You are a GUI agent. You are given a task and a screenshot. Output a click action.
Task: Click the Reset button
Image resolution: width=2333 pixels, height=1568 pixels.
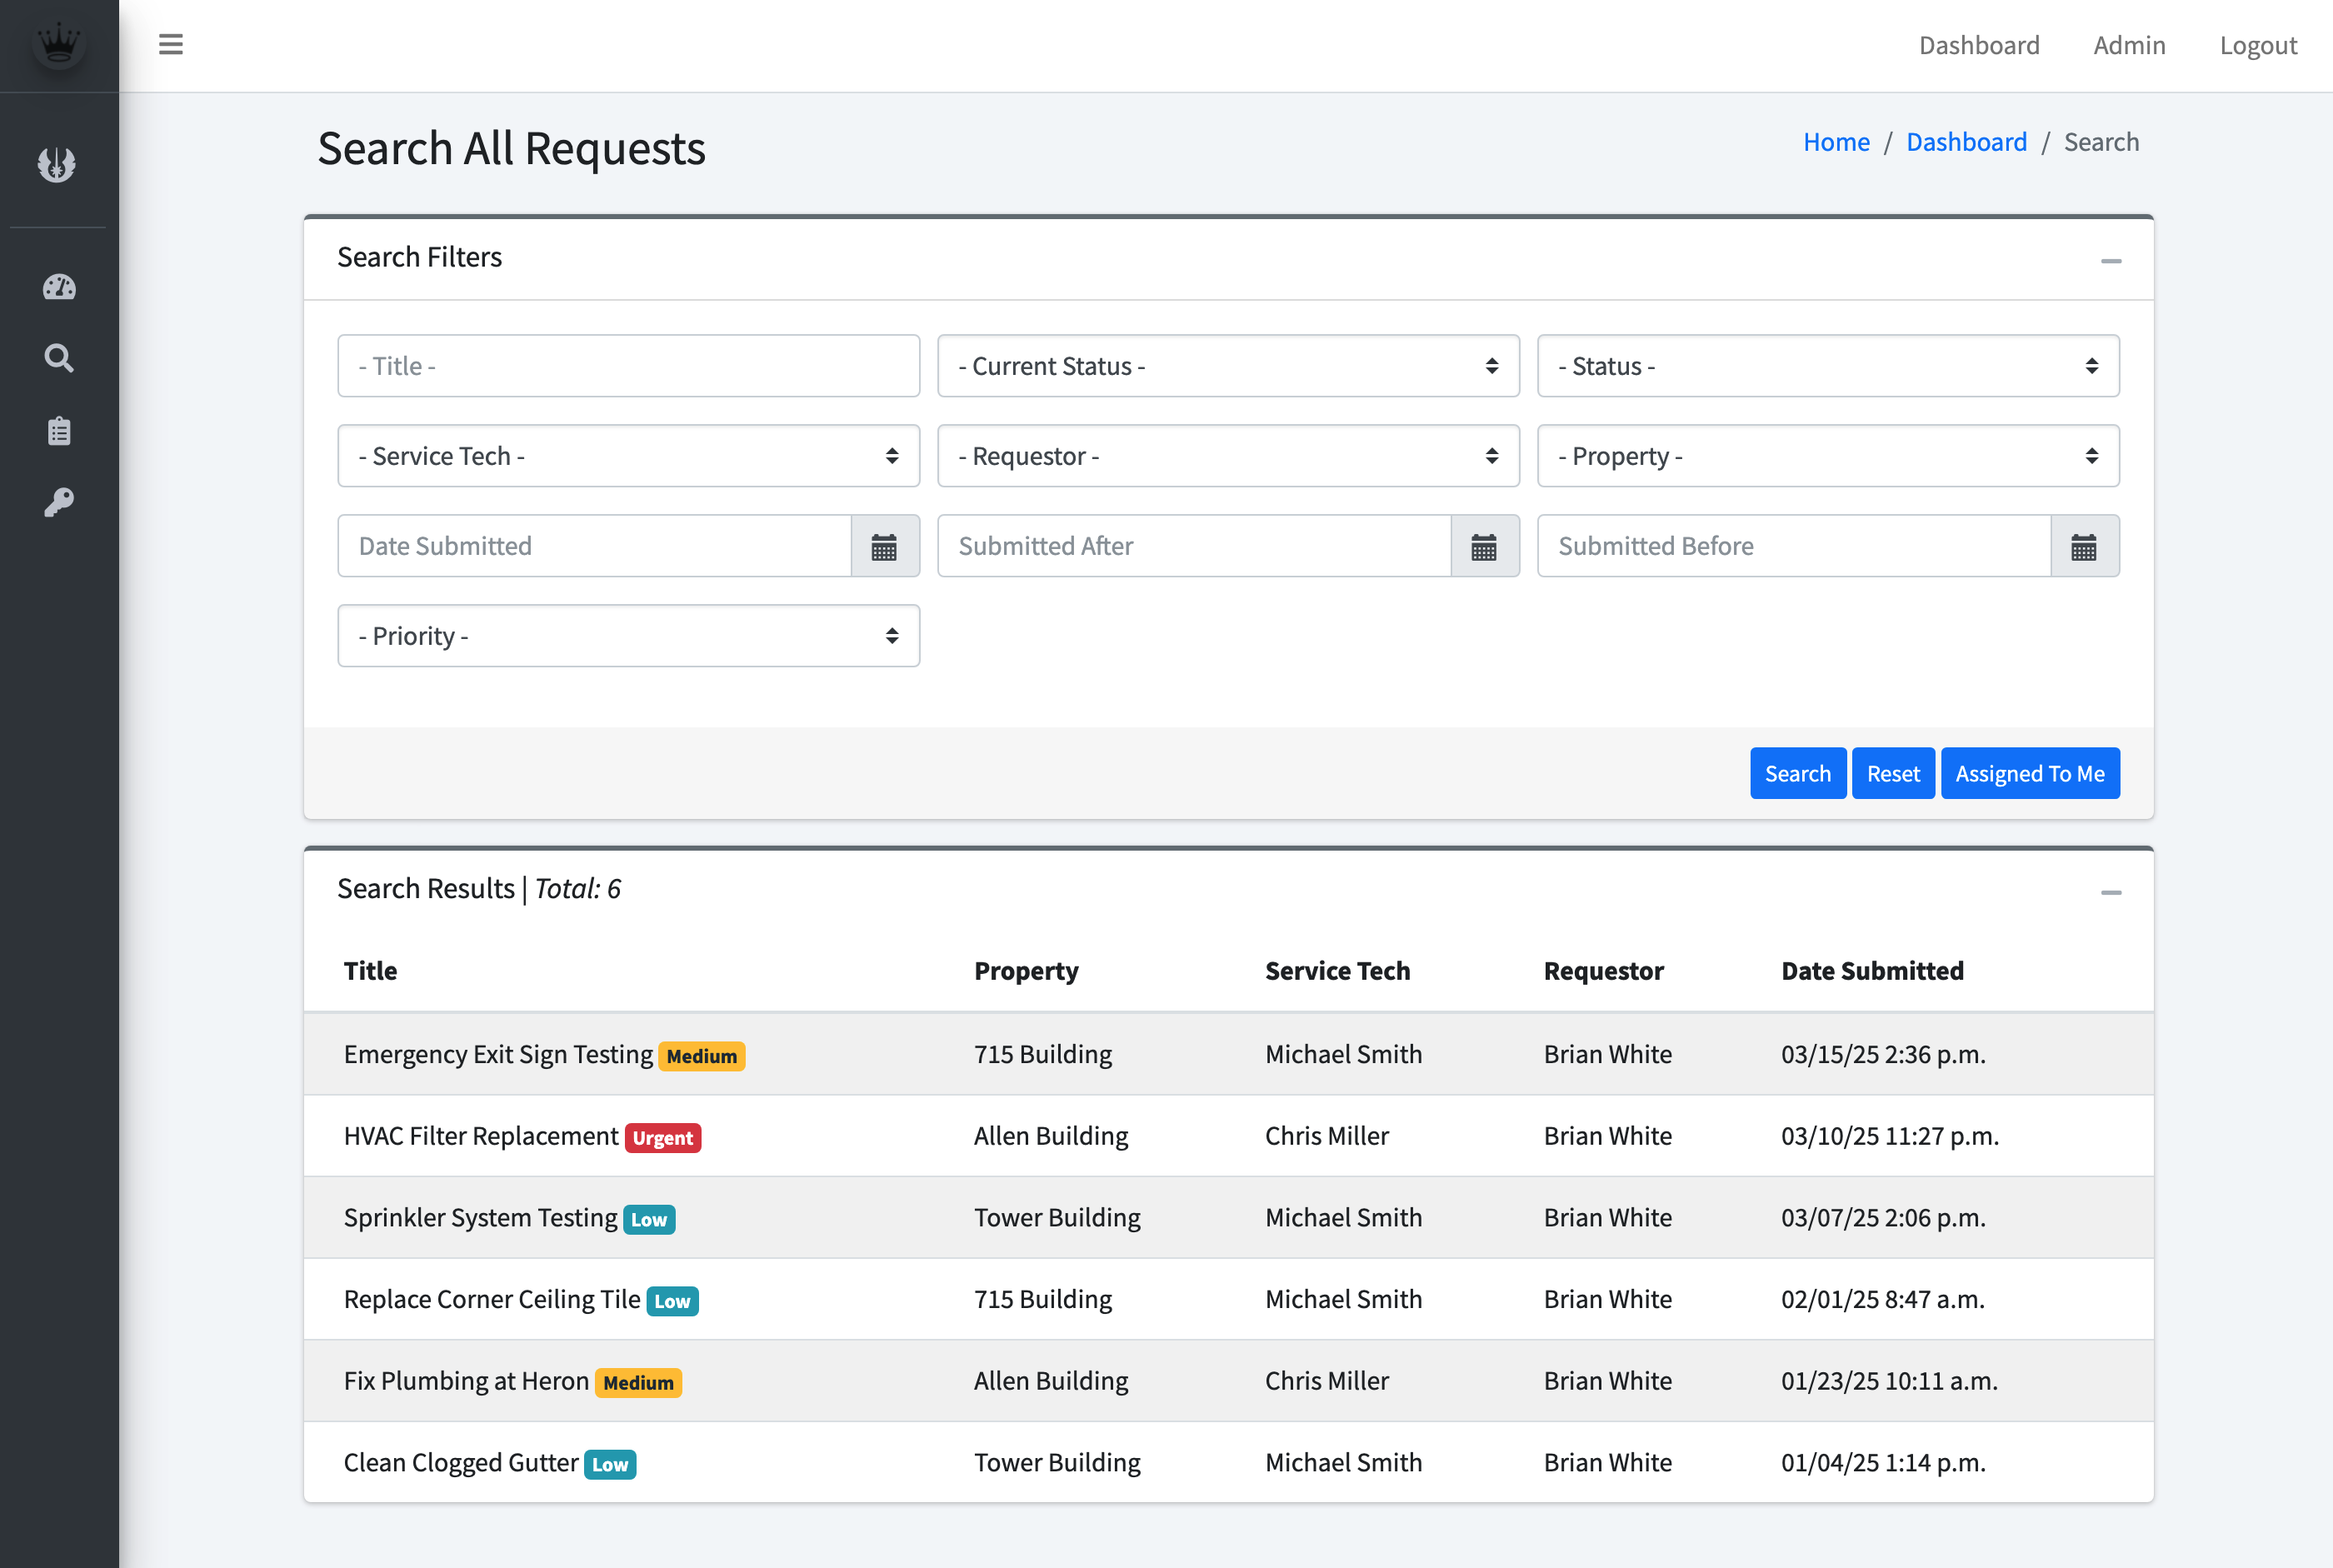point(1892,773)
